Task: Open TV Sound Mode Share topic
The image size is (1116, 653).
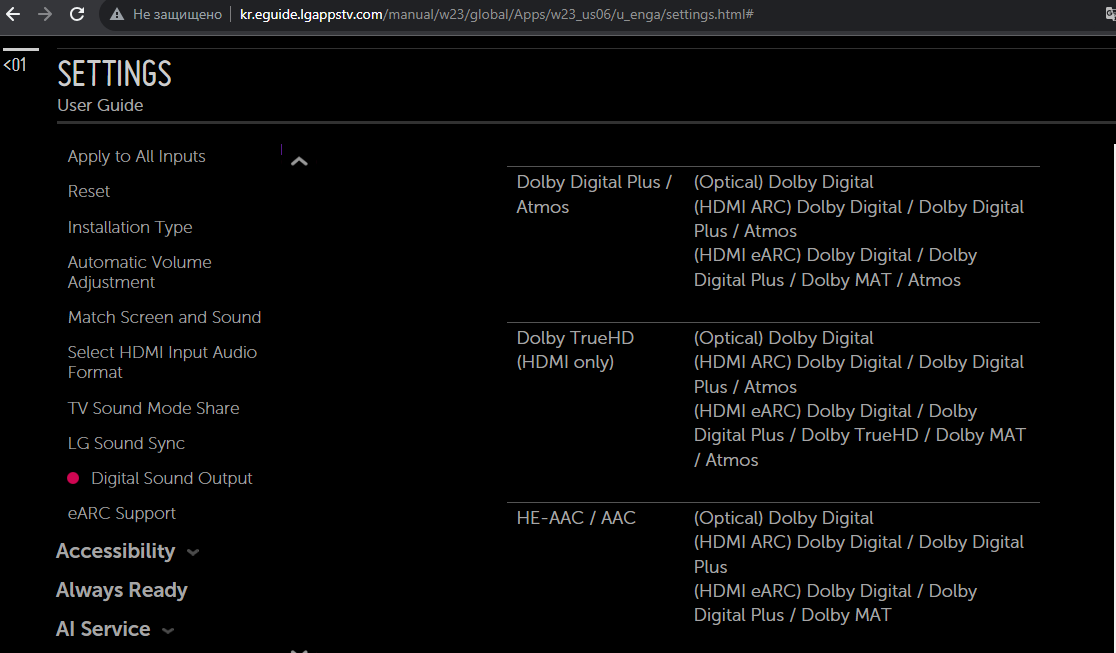Action: pos(153,408)
